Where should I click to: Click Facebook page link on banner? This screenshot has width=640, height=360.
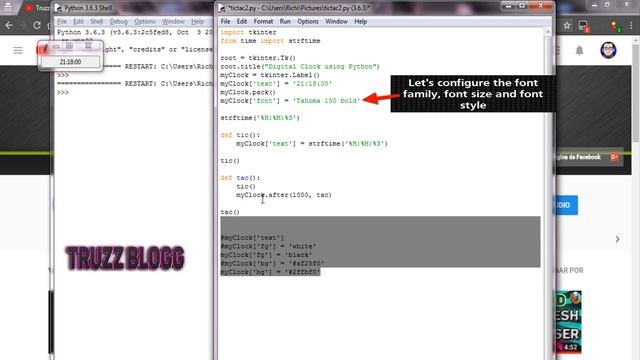pyautogui.click(x=578, y=157)
